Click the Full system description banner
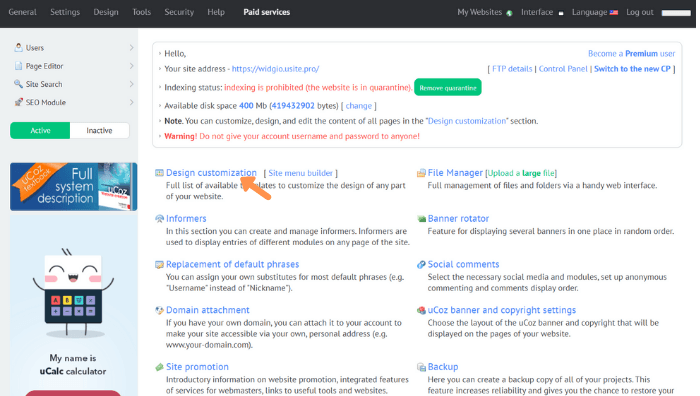 click(74, 187)
